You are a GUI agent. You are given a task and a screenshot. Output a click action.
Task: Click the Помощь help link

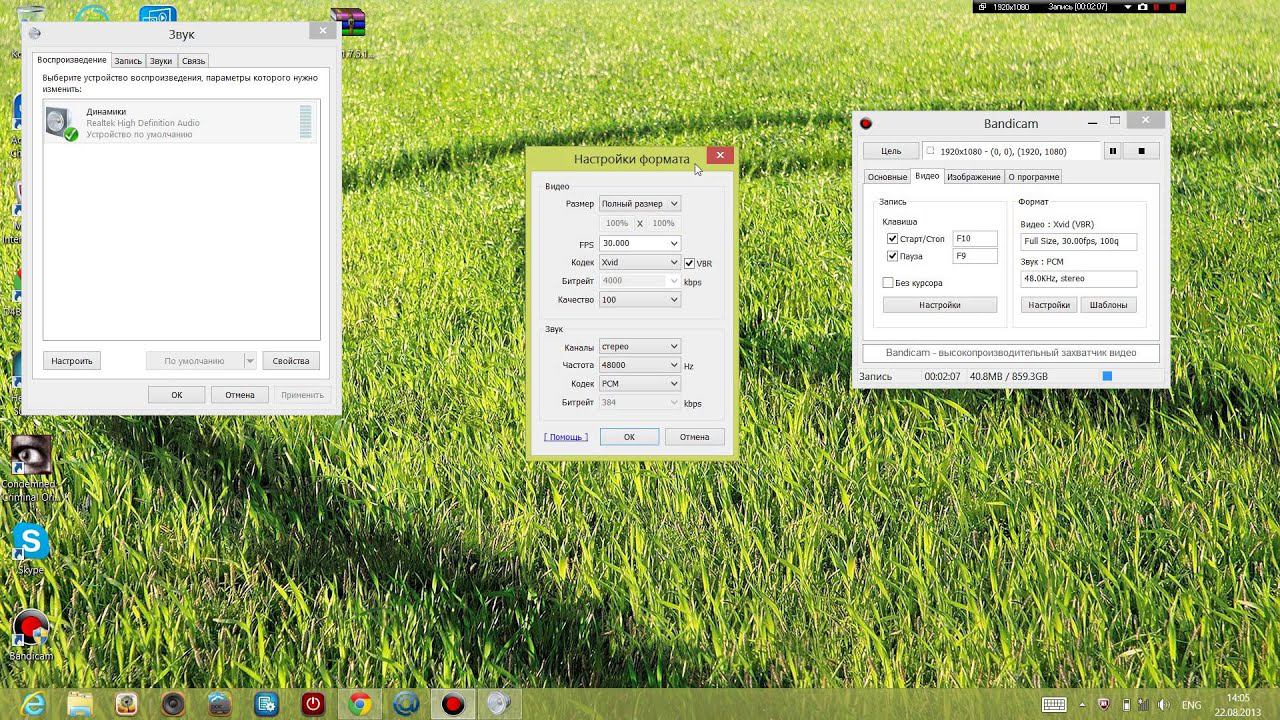click(x=565, y=437)
